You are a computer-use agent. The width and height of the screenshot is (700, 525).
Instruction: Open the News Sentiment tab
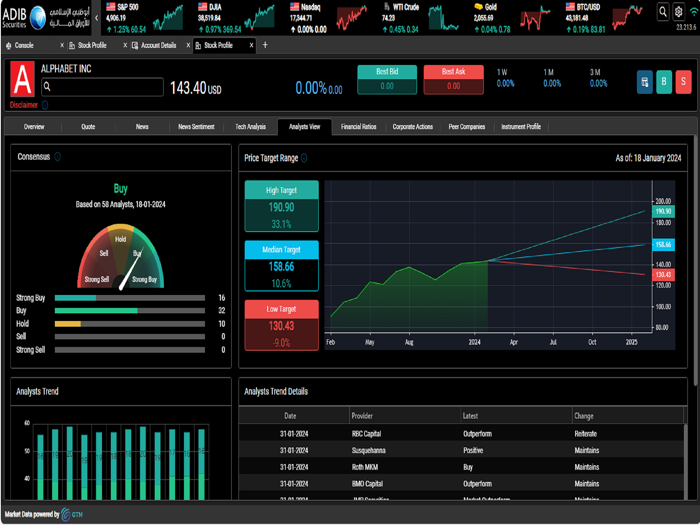(196, 127)
